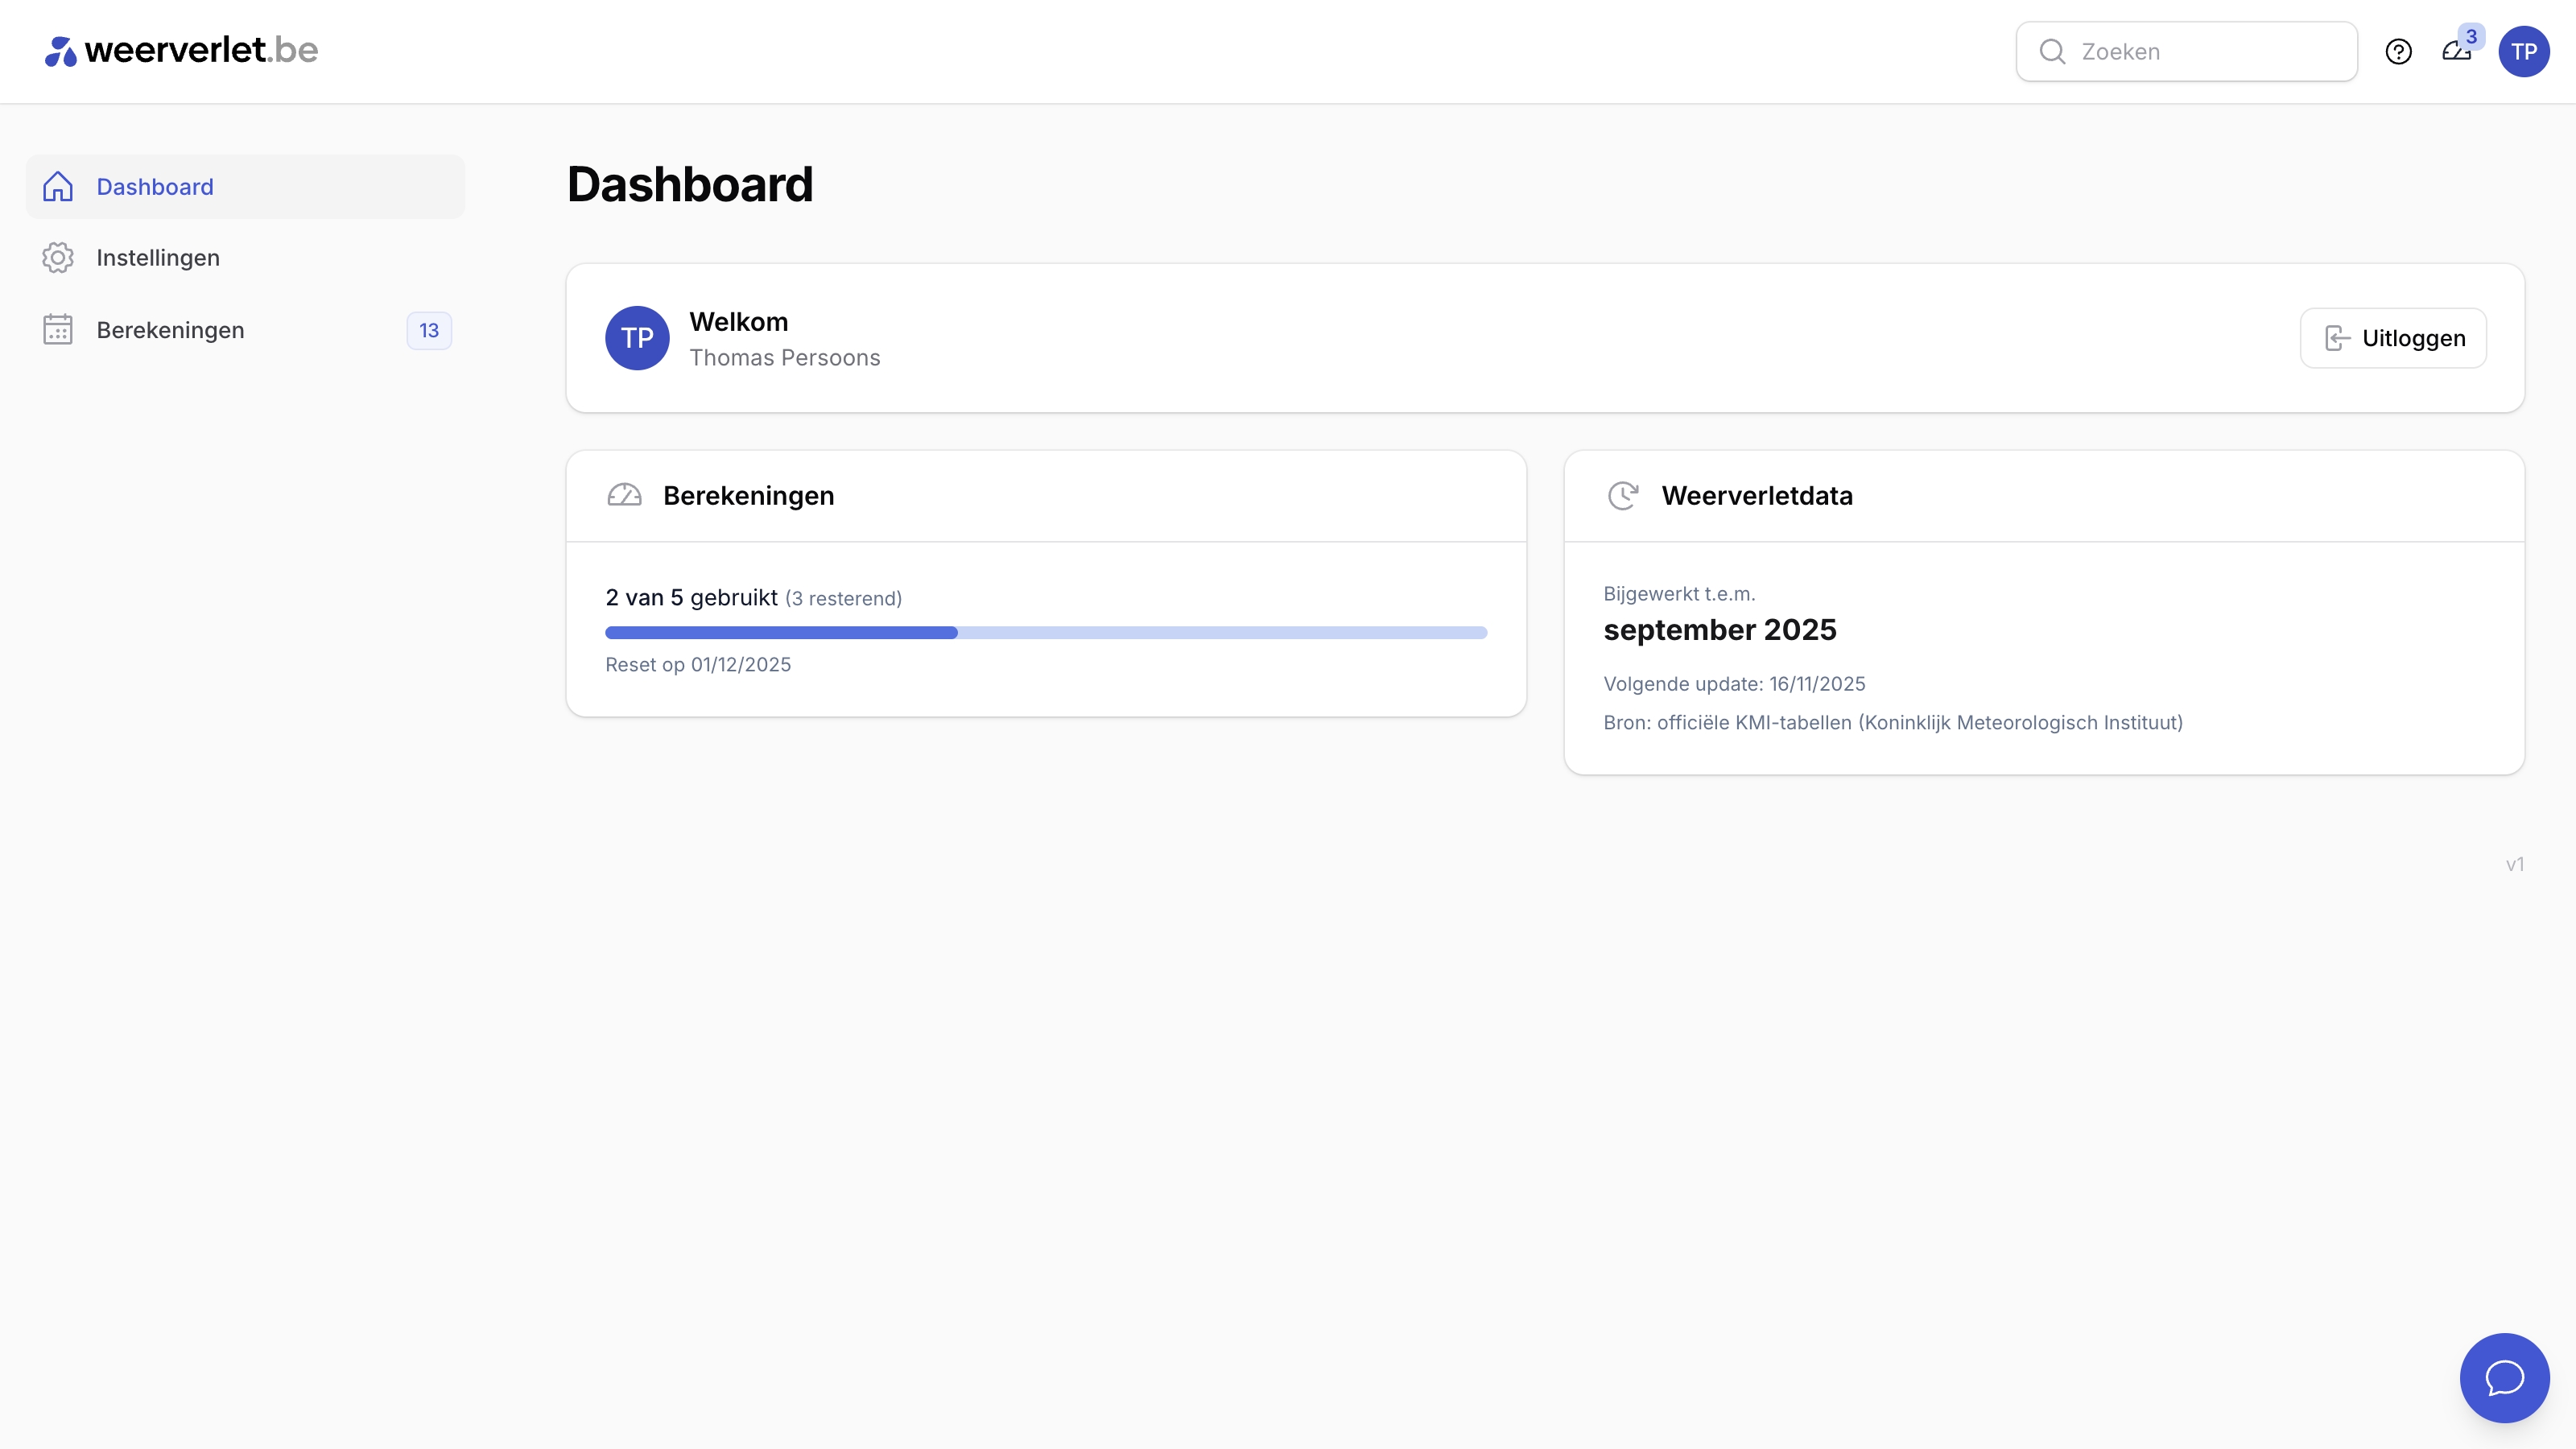Open the chat bubble widget
Viewport: 2576px width, 1449px height.
pyautogui.click(x=2504, y=1377)
